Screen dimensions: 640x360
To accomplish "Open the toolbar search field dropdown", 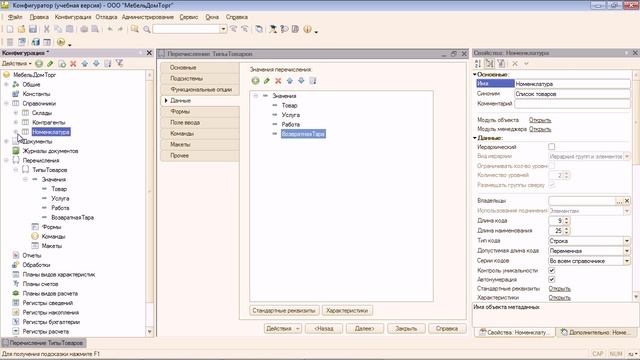I will pos(223,29).
